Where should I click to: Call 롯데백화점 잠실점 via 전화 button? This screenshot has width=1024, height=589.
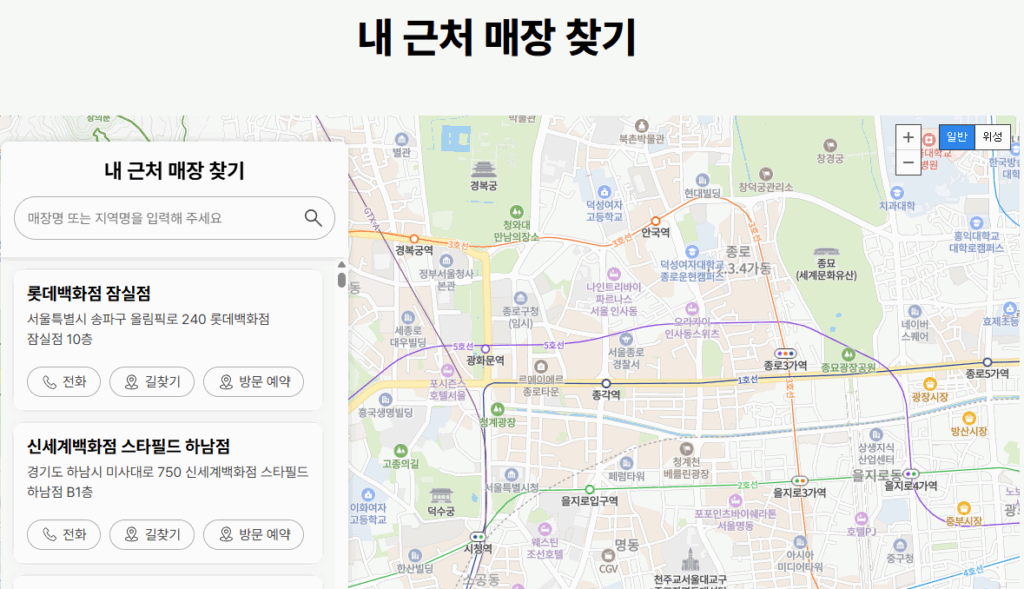pos(64,381)
